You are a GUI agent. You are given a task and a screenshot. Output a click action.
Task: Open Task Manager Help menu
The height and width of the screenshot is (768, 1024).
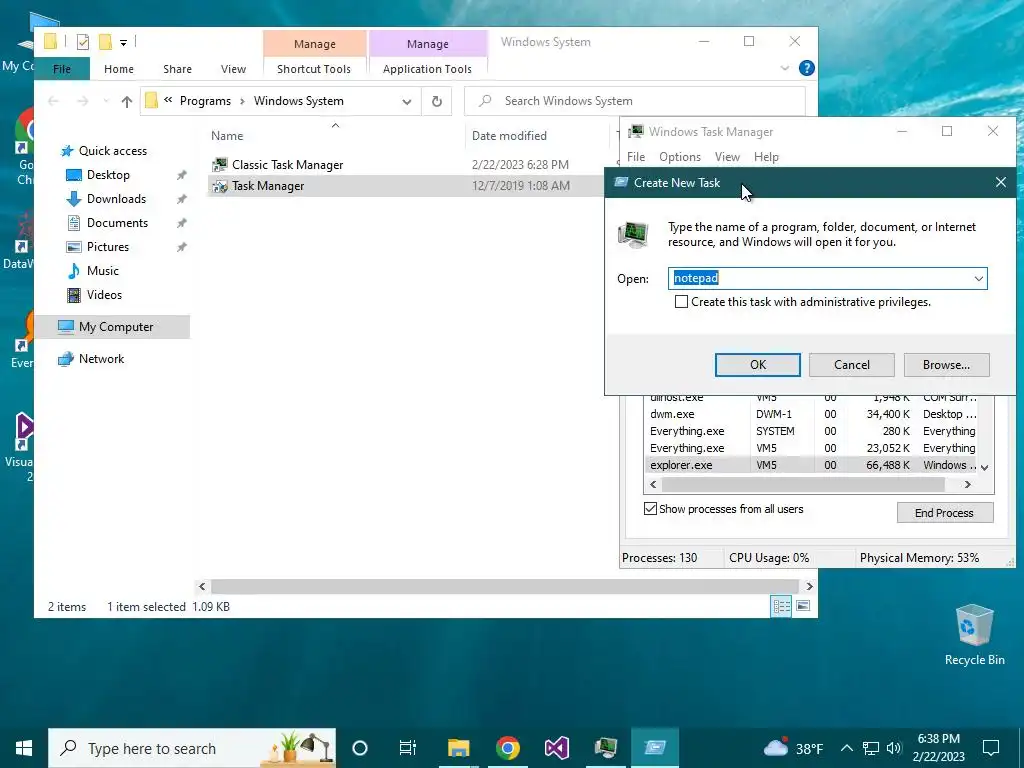[766, 157]
